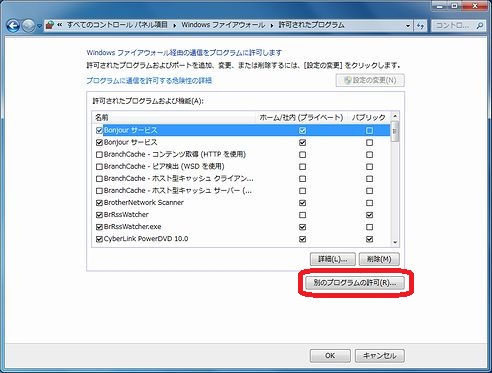Select Windows ファイアウォール breadcrumb
Screen dimensions: 492x373
click(223, 25)
